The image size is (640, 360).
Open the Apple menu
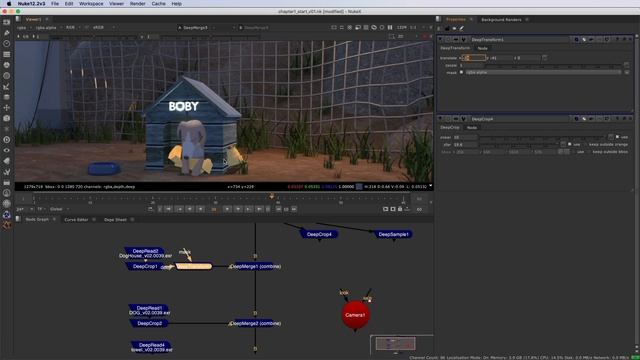tap(9, 4)
